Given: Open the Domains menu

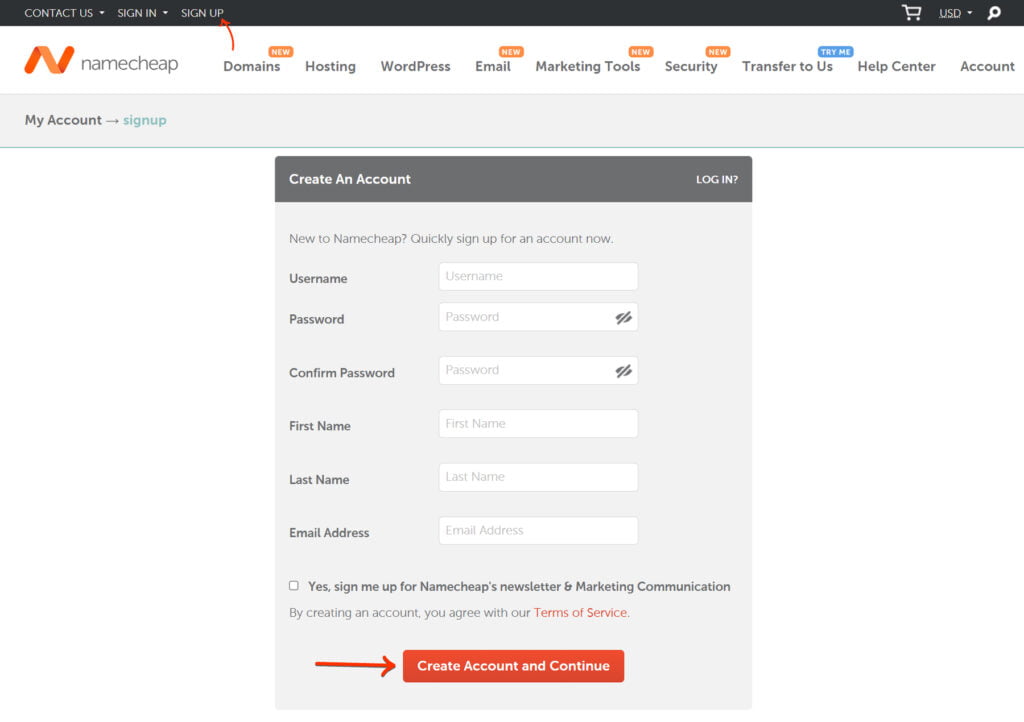Looking at the screenshot, I should pyautogui.click(x=251, y=66).
